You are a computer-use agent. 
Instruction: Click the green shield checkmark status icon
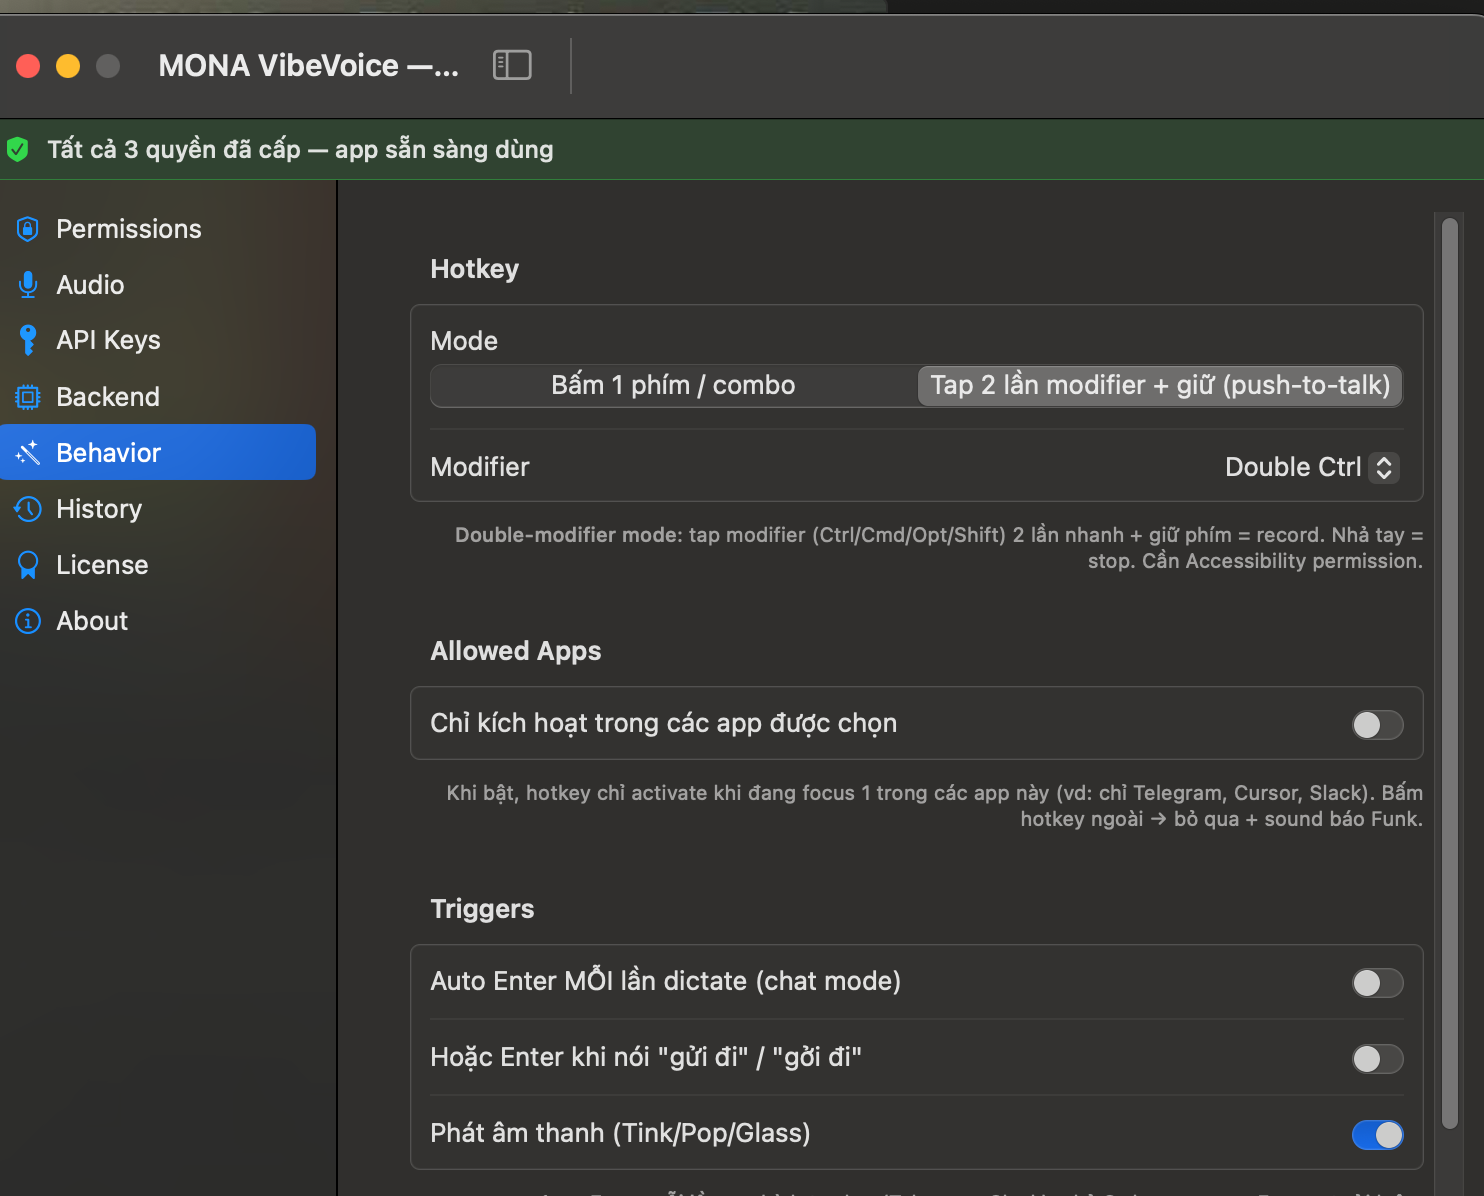(x=18, y=150)
